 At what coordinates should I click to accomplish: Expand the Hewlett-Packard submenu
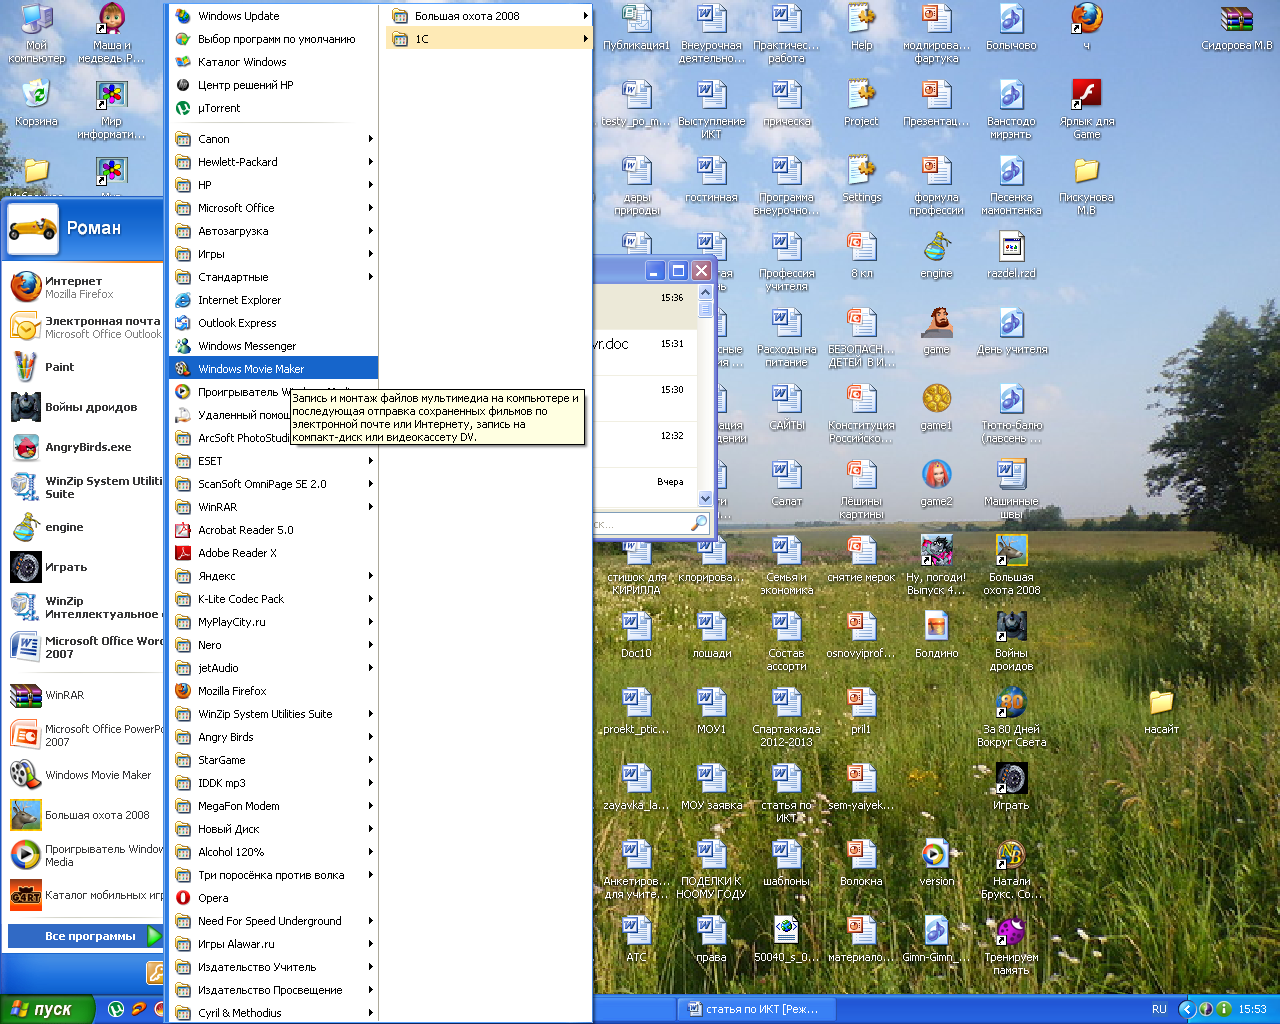tap(274, 162)
